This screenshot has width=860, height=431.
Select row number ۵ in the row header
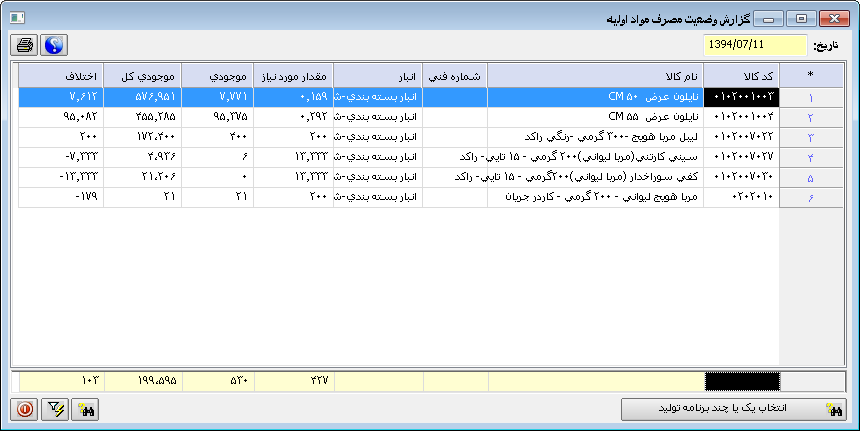pos(811,178)
